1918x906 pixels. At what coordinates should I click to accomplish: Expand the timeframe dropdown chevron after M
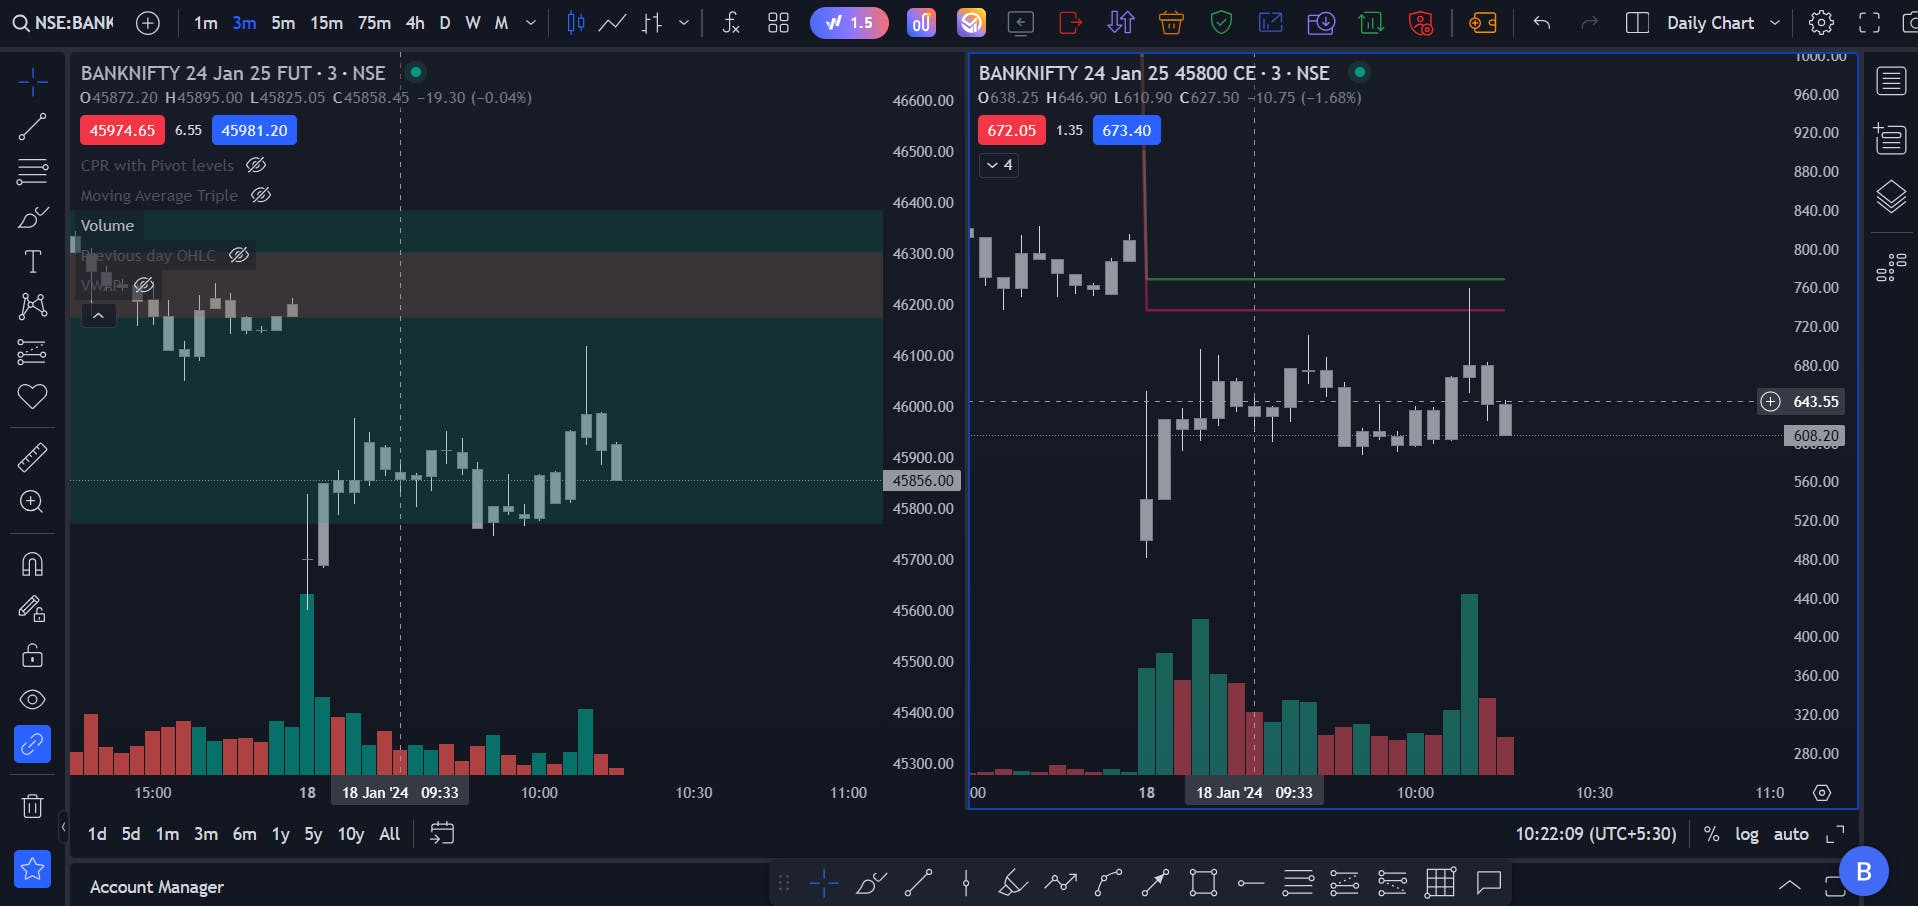[x=531, y=23]
